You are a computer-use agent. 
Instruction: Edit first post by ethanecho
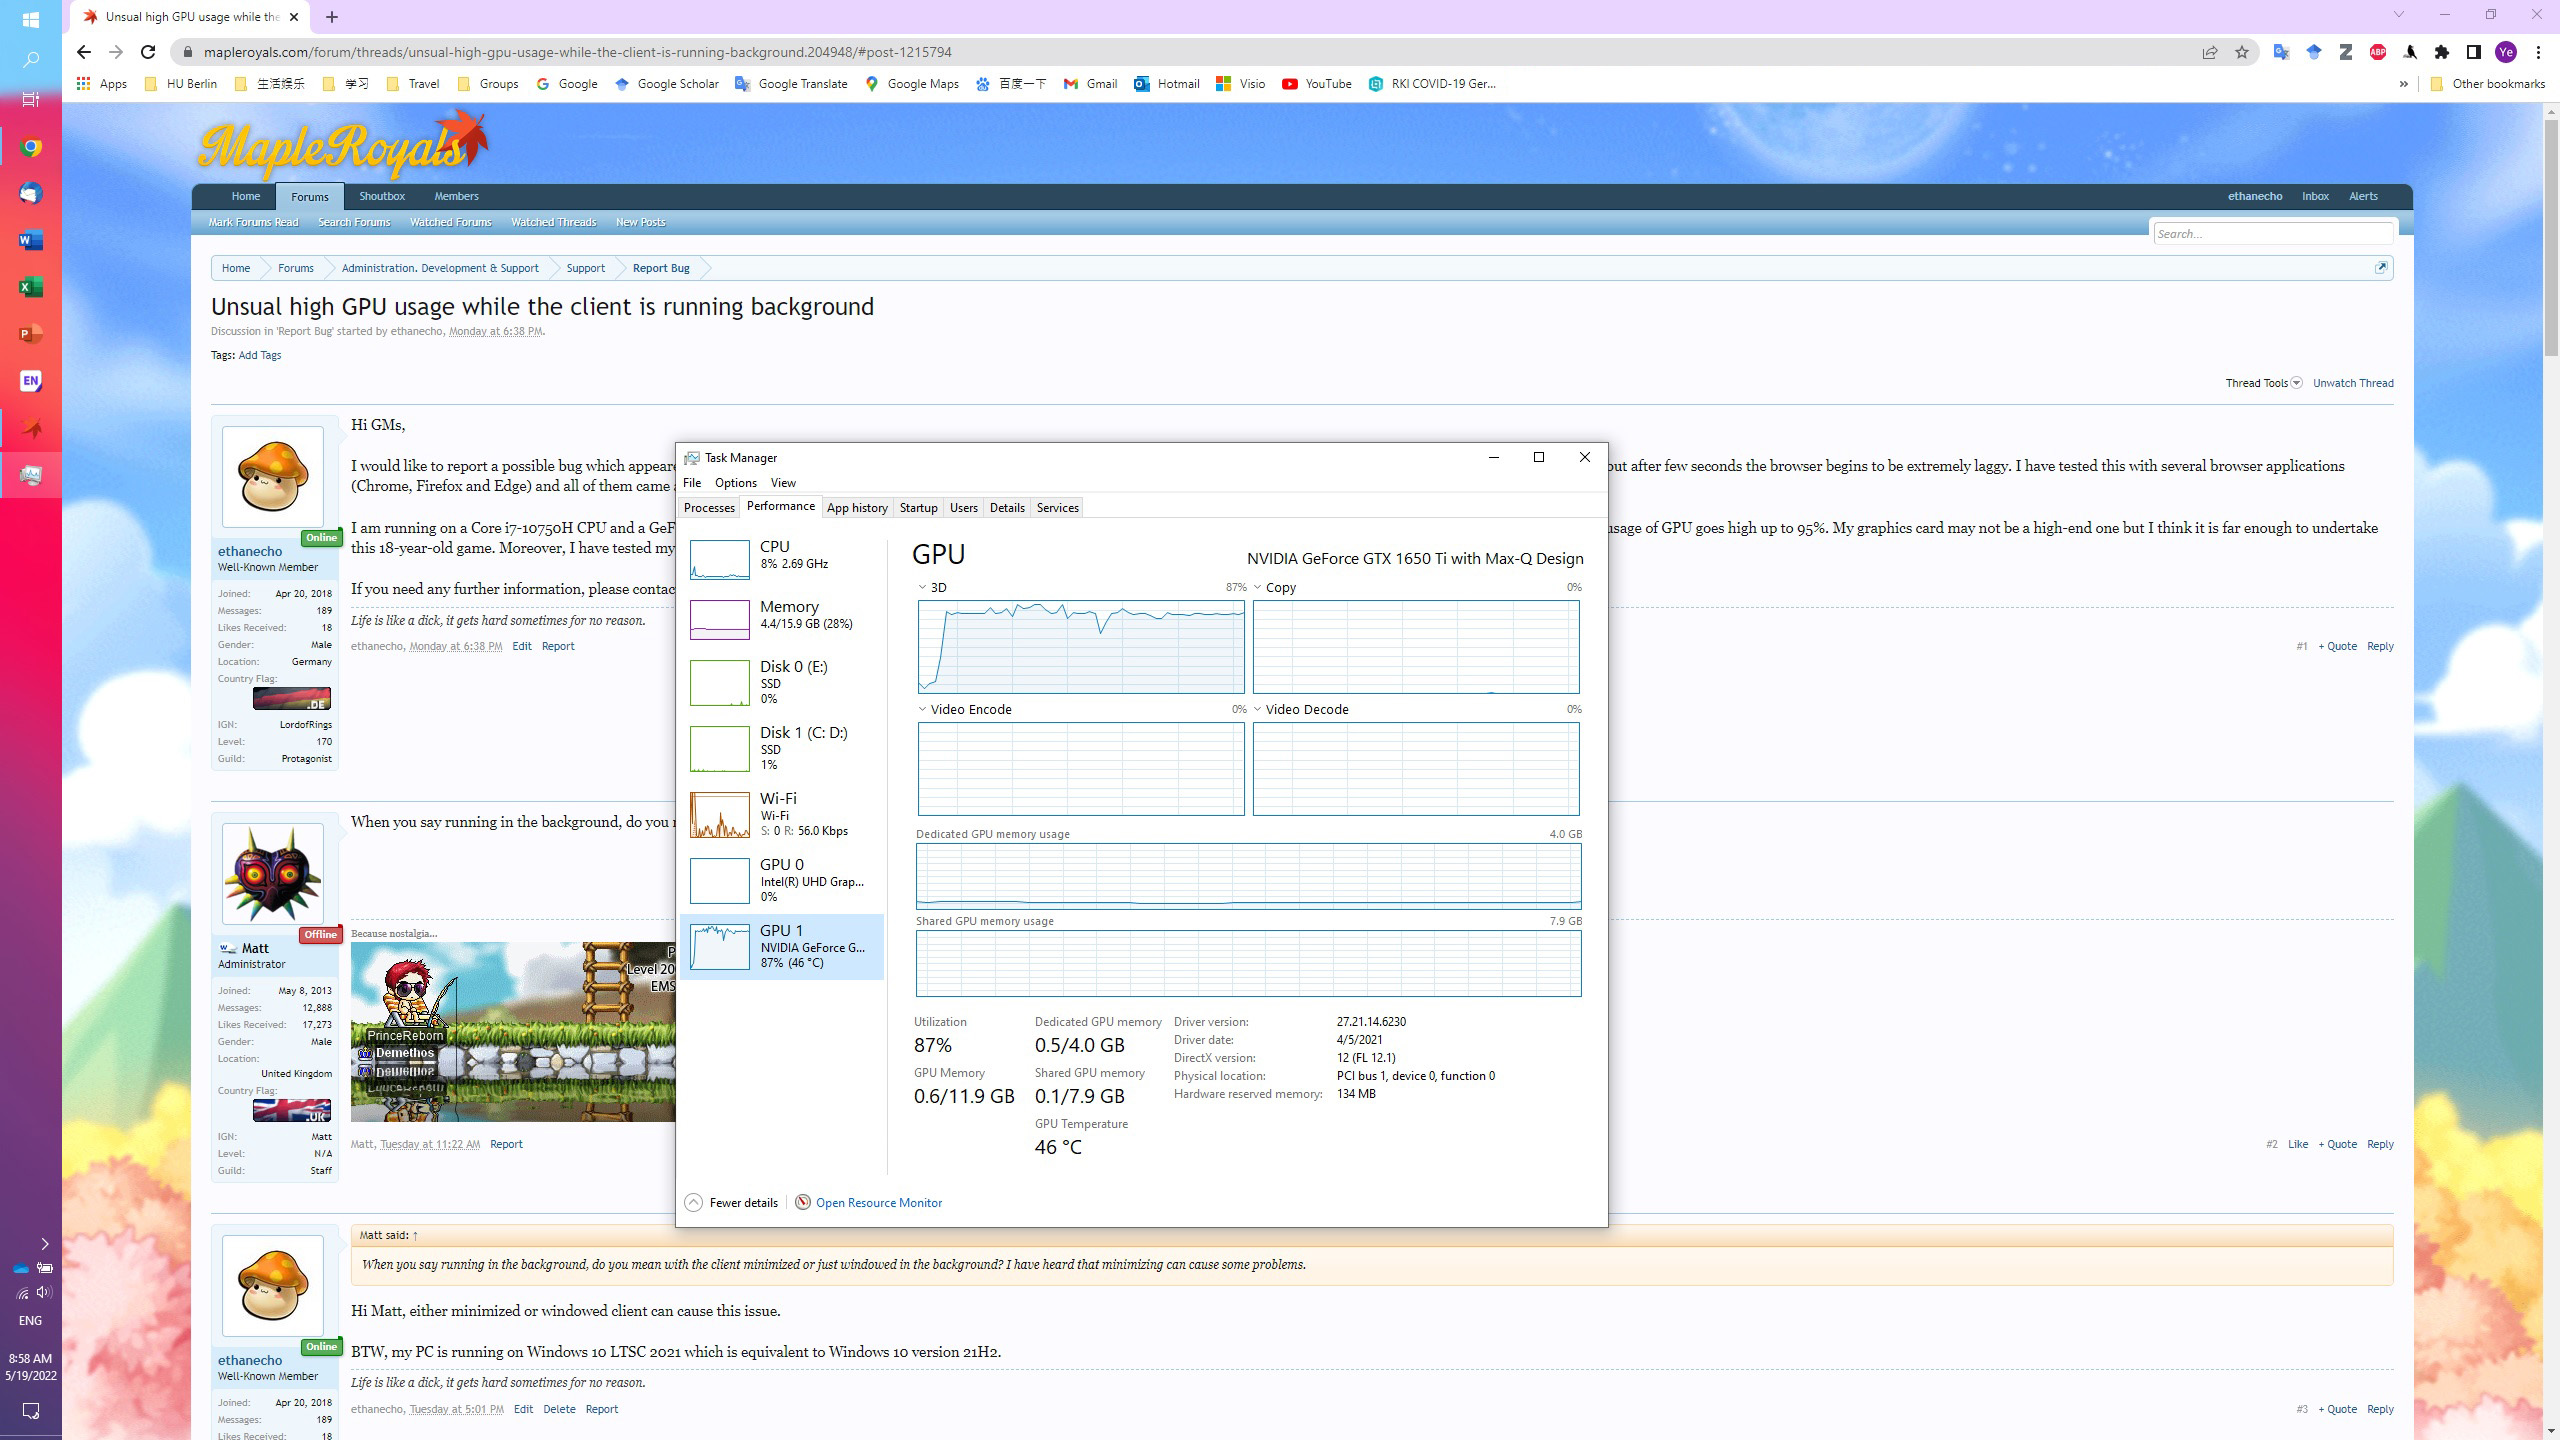(522, 646)
